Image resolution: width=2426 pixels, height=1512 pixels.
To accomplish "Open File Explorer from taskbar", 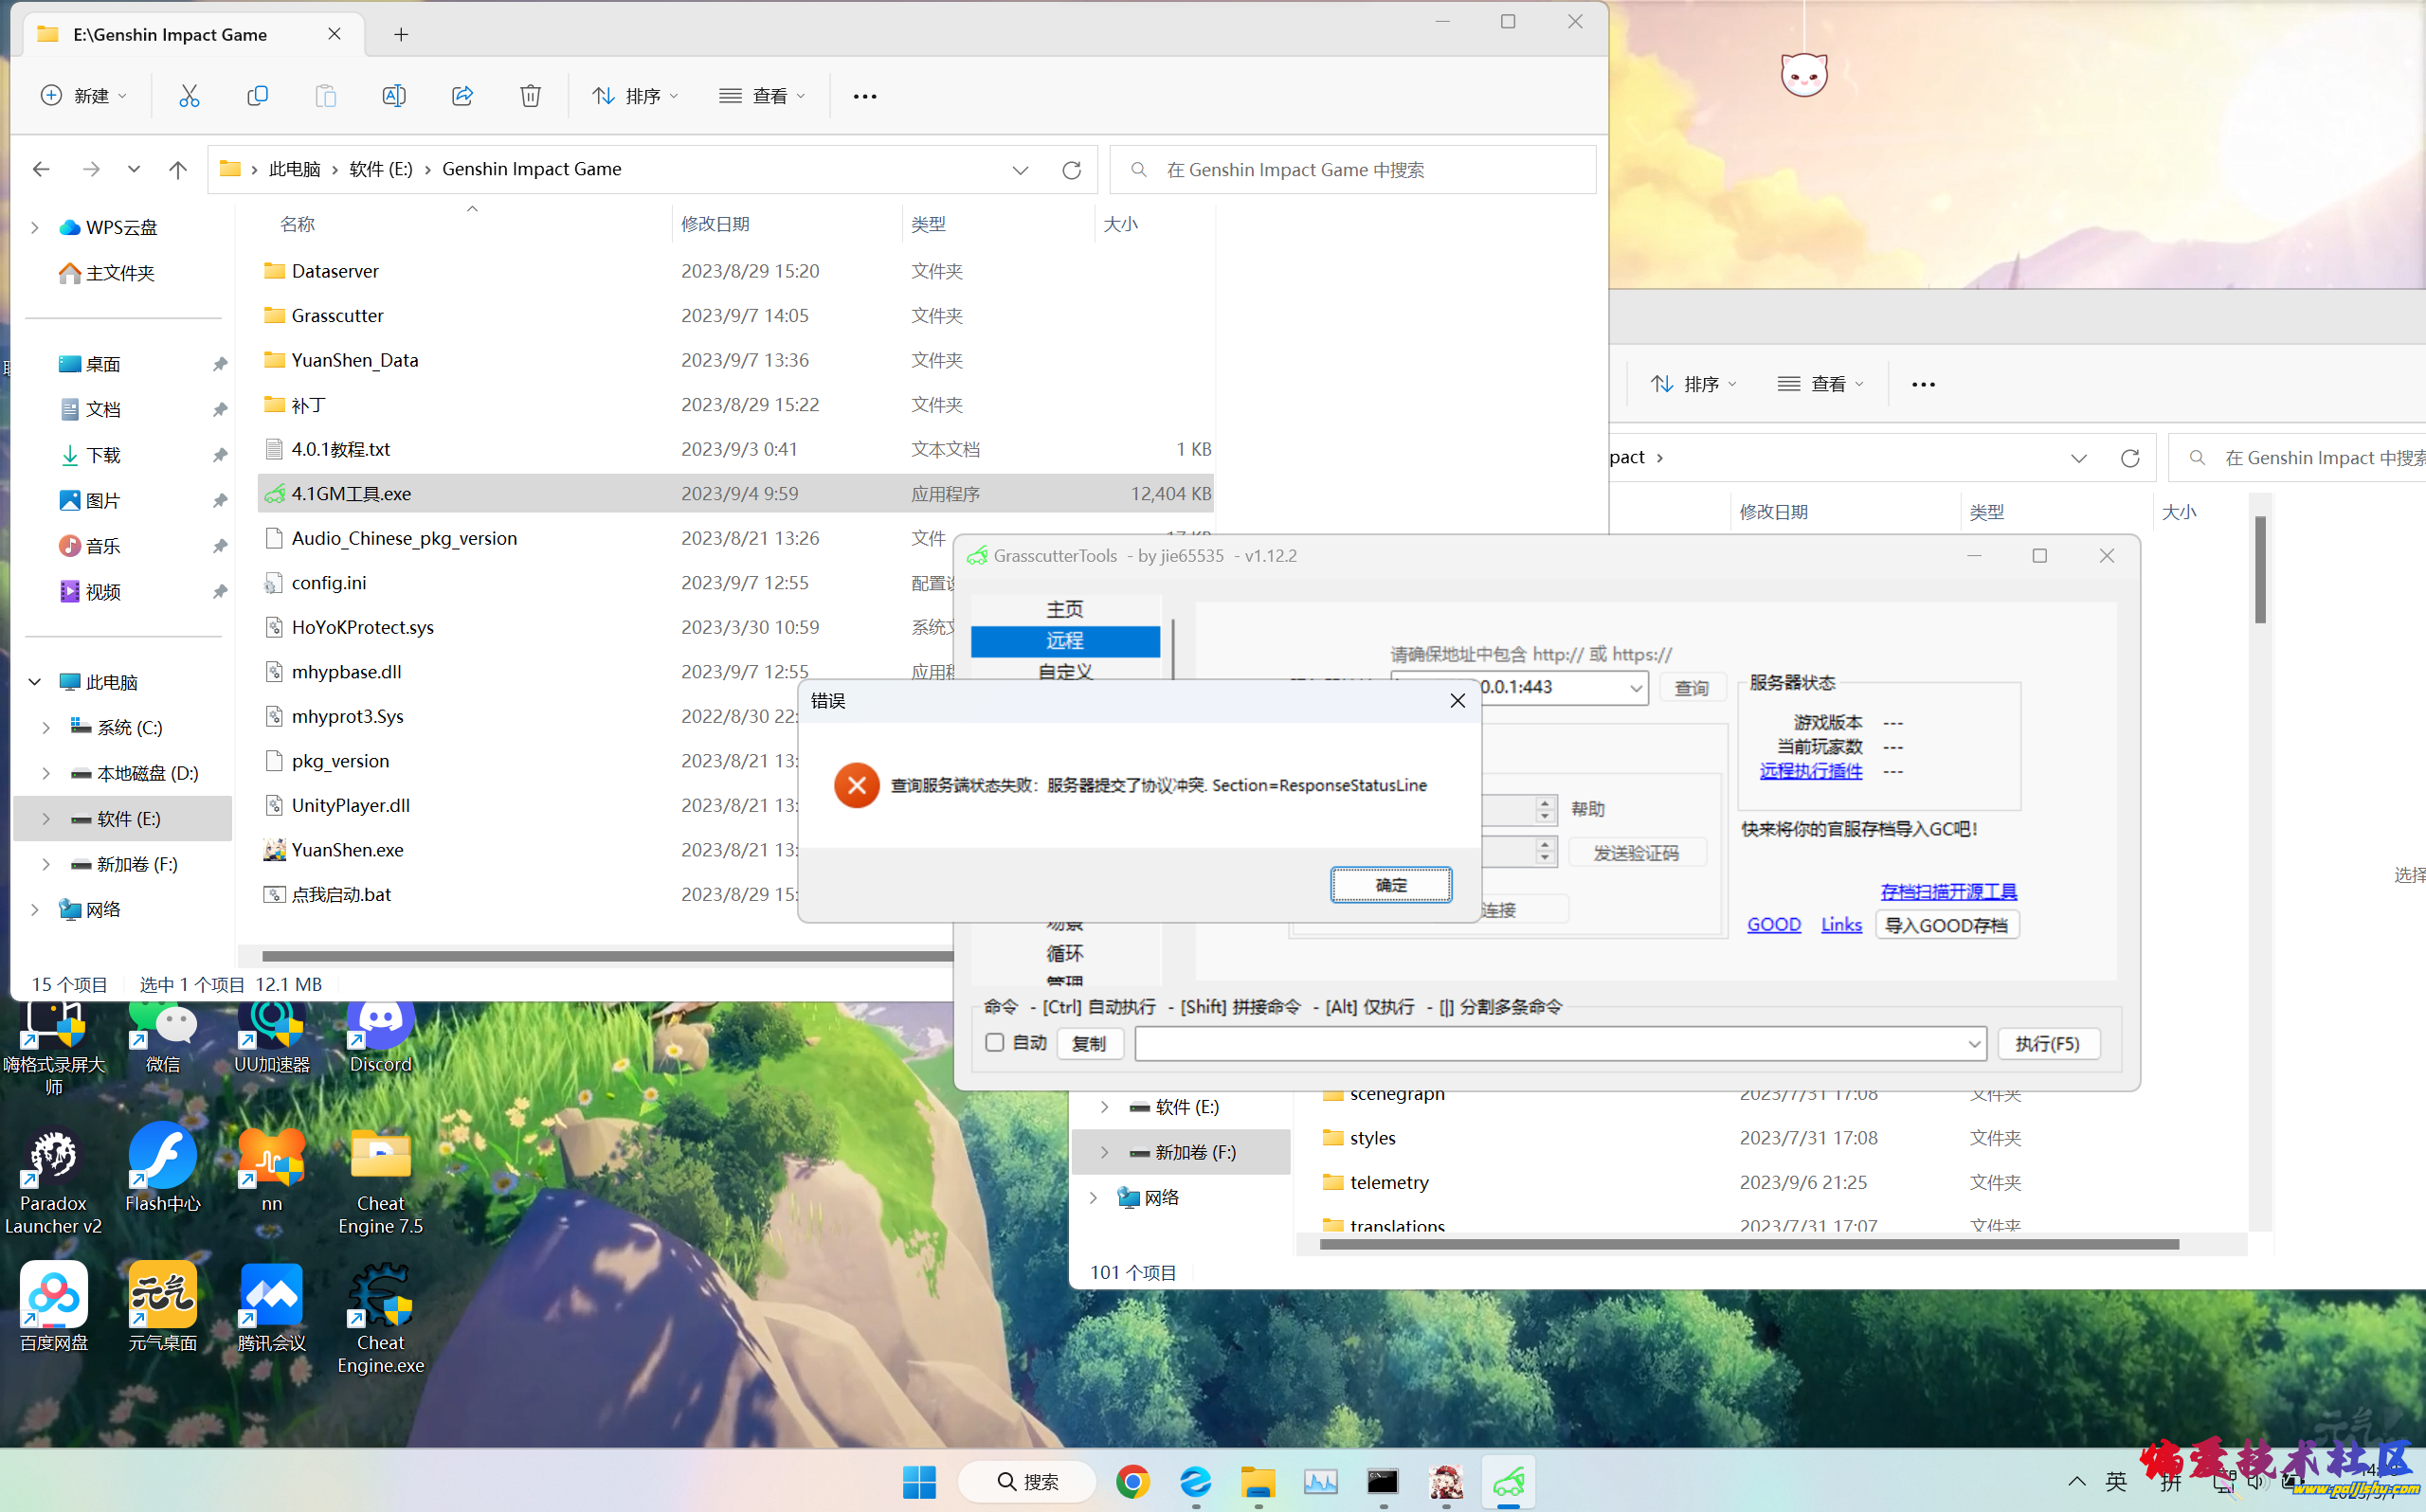I will (1258, 1481).
